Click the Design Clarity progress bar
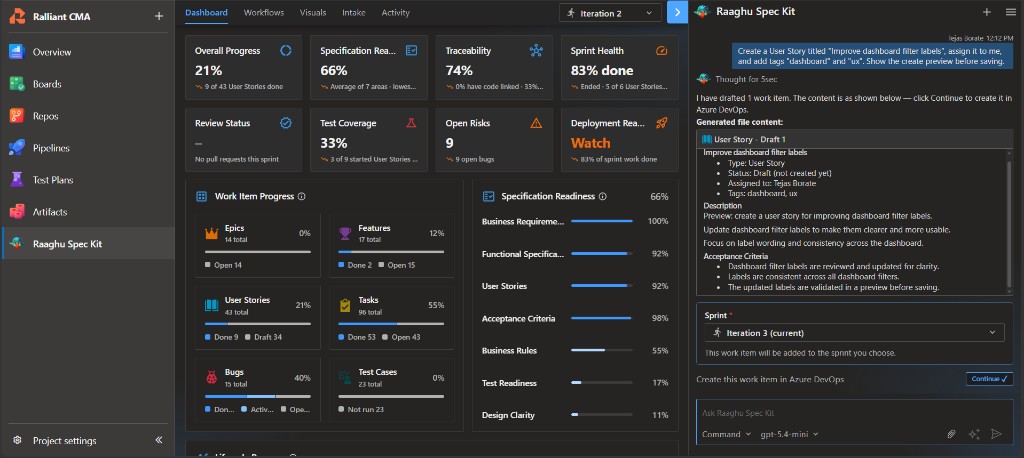 click(x=601, y=415)
